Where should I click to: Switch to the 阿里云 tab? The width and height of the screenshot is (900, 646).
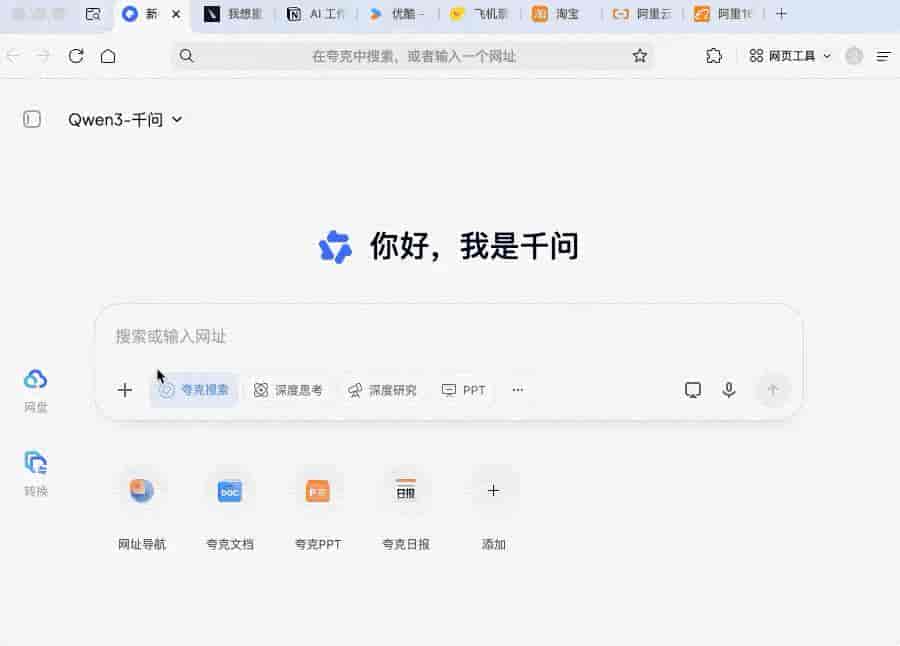(x=643, y=14)
